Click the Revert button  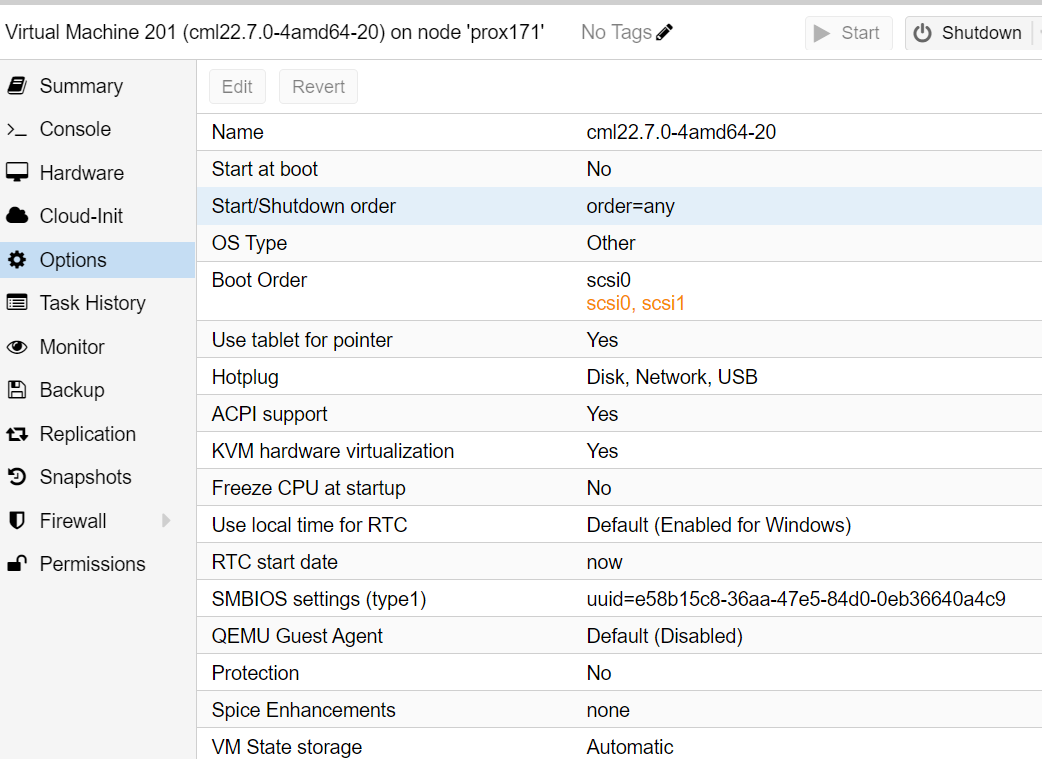318,86
